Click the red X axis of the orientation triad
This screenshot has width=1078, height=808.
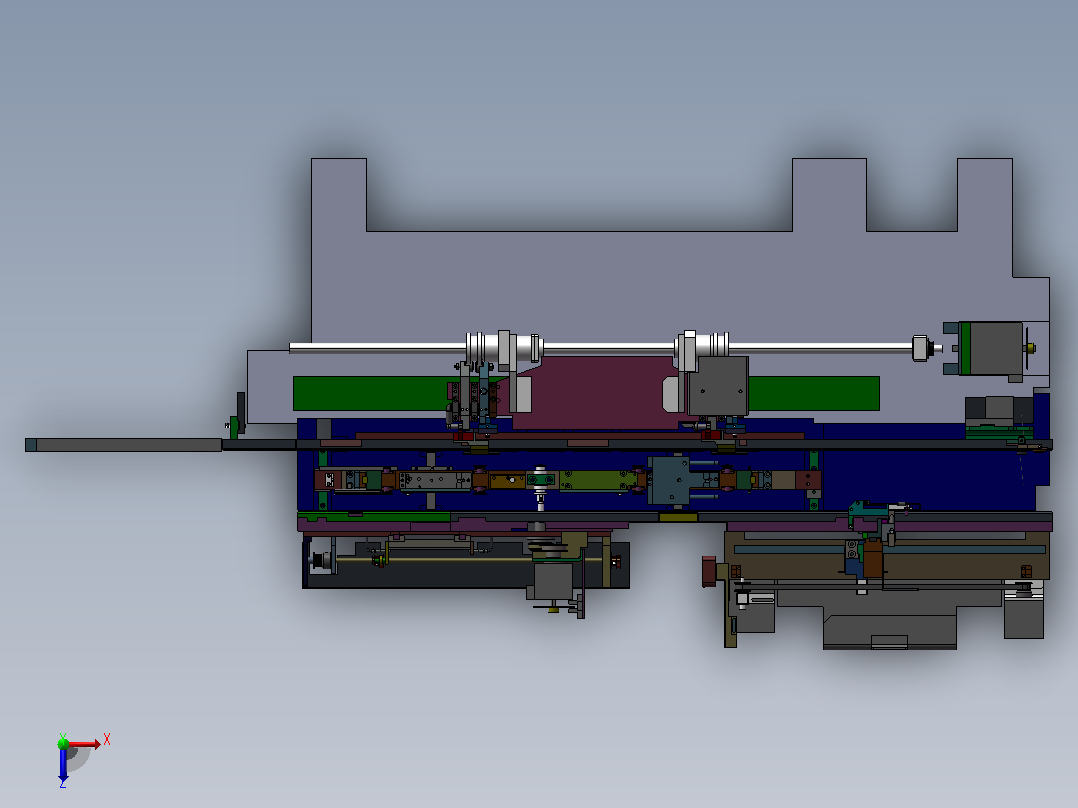click(x=84, y=744)
